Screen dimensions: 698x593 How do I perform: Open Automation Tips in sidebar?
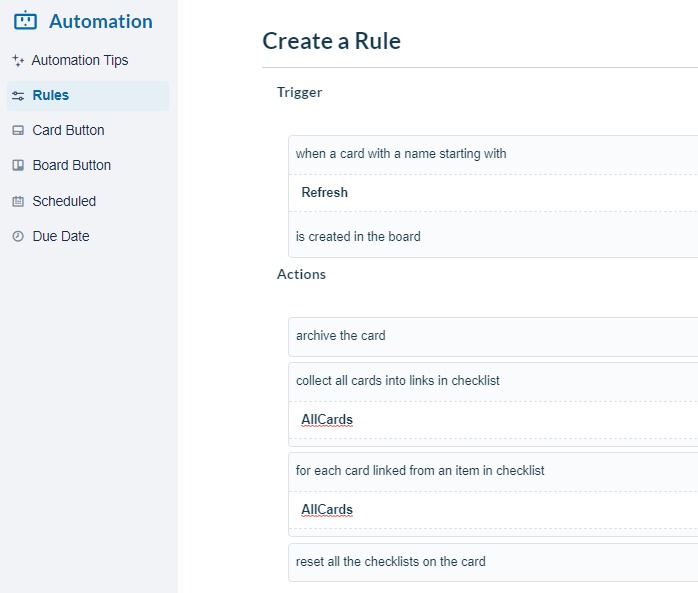point(80,60)
